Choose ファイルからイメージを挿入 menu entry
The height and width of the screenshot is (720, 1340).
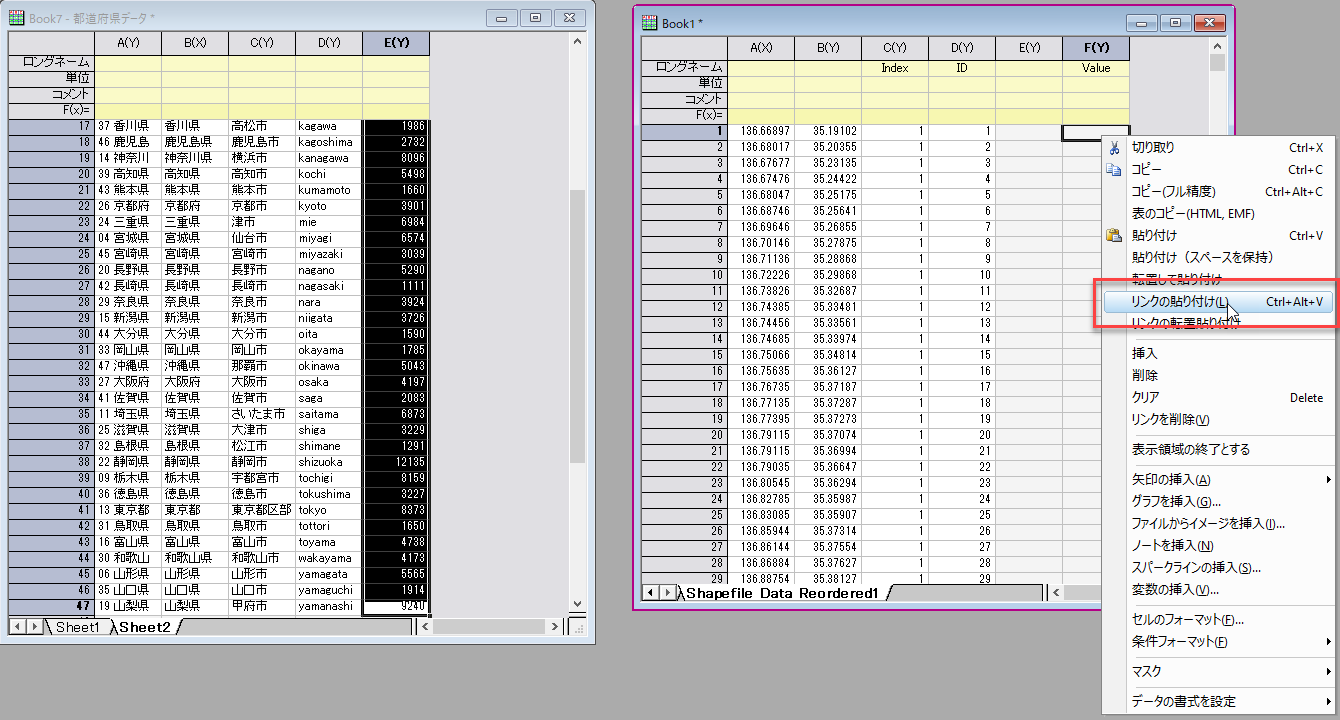1218,523
